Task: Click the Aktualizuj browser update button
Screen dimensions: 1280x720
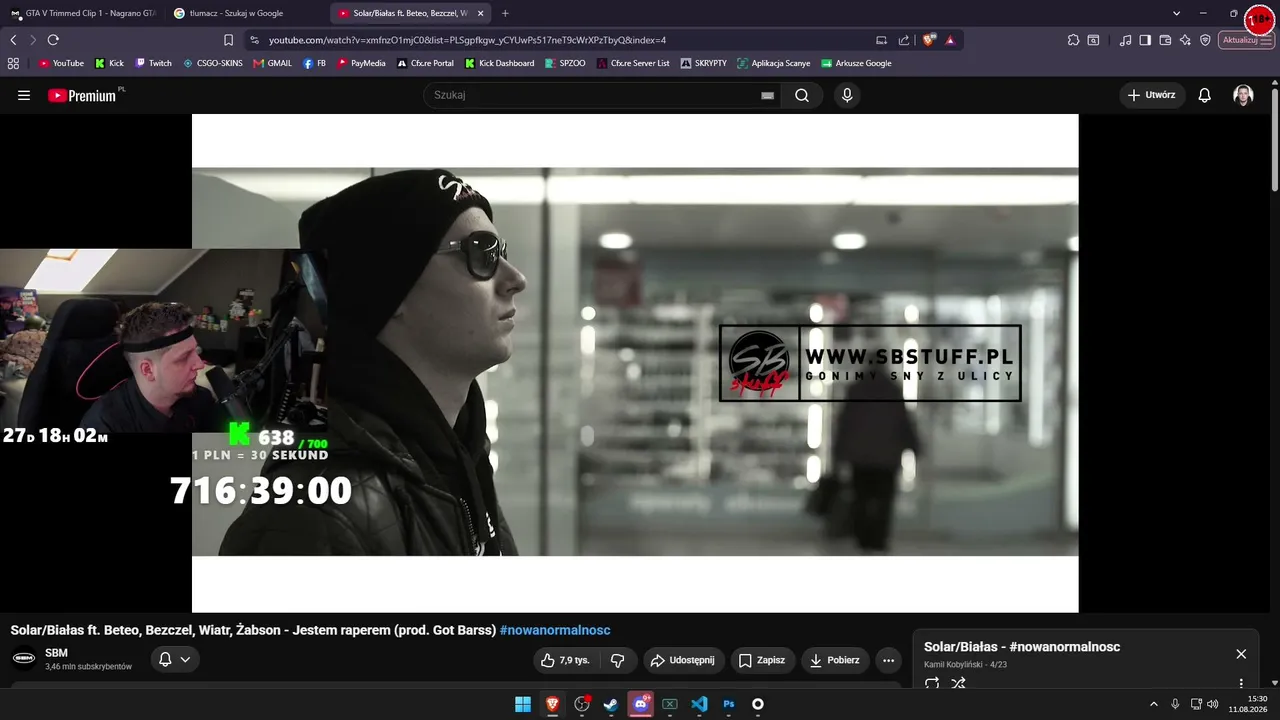Action: (1246, 40)
